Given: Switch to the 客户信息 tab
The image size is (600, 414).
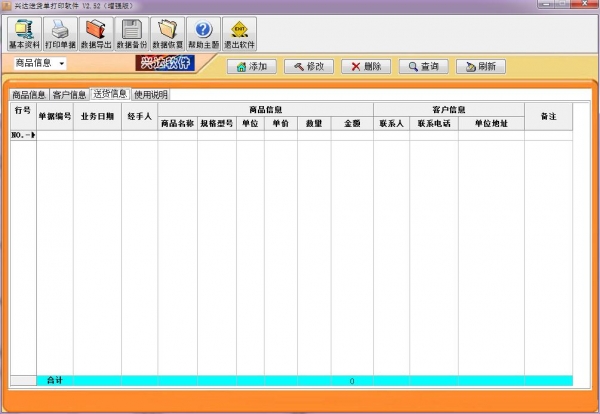Looking at the screenshot, I should [x=69, y=95].
